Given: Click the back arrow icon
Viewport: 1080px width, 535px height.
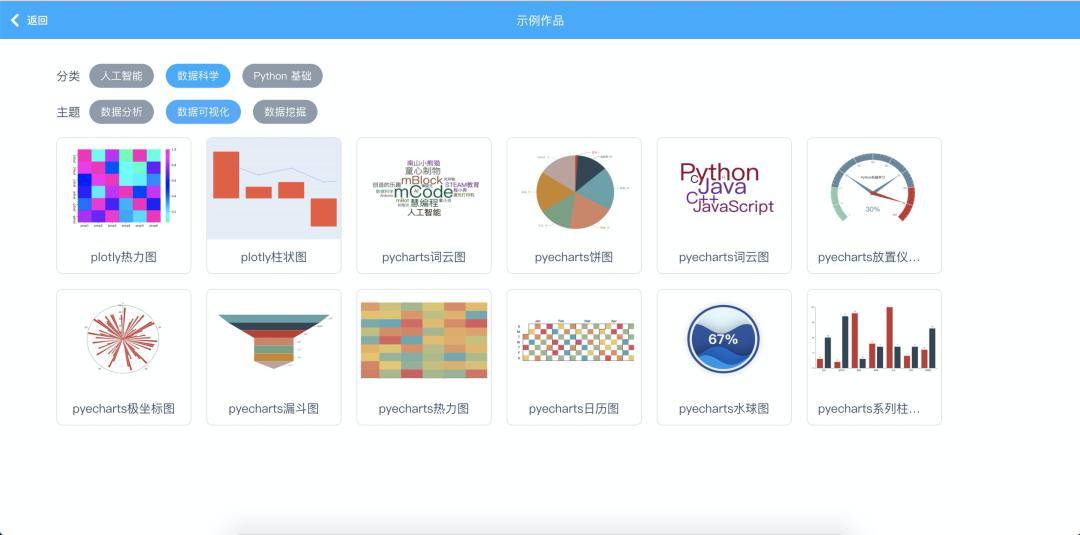Looking at the screenshot, I should (x=15, y=20).
